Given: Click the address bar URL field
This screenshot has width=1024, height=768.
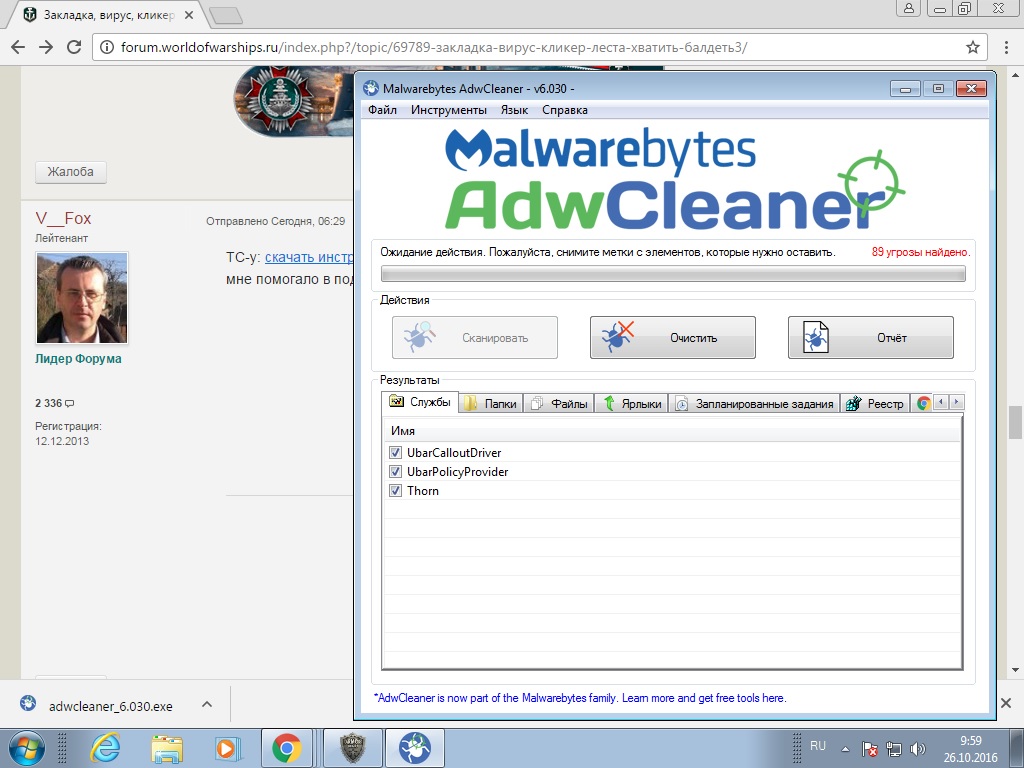Looking at the screenshot, I should click(x=539, y=47).
